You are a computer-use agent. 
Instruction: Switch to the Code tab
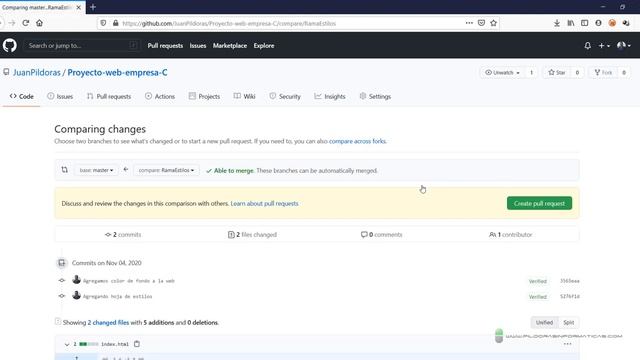(x=22, y=96)
